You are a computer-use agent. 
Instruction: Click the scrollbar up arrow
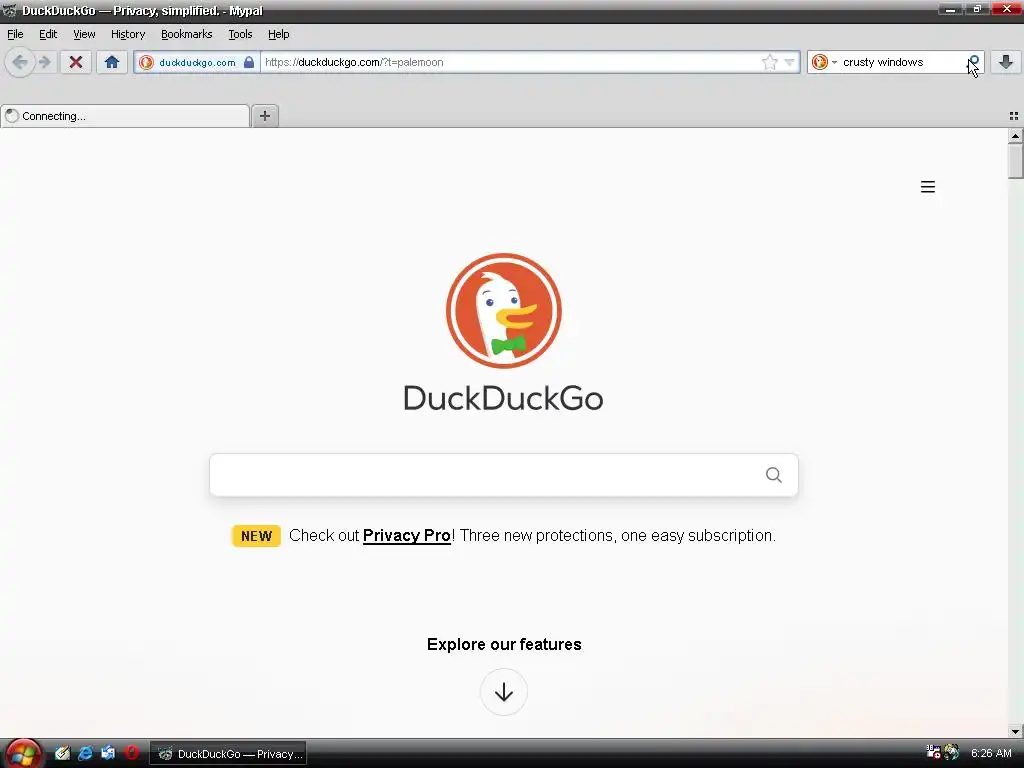pyautogui.click(x=1015, y=136)
